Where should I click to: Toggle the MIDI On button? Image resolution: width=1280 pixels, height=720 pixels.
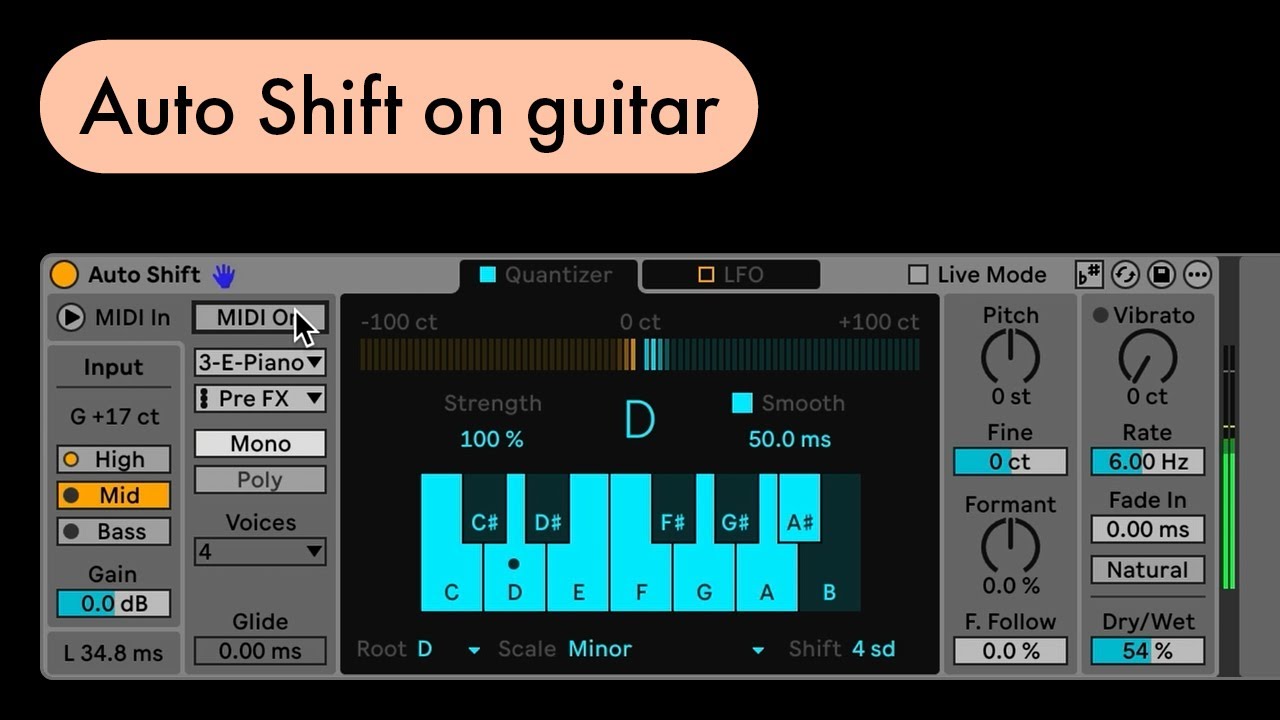260,317
